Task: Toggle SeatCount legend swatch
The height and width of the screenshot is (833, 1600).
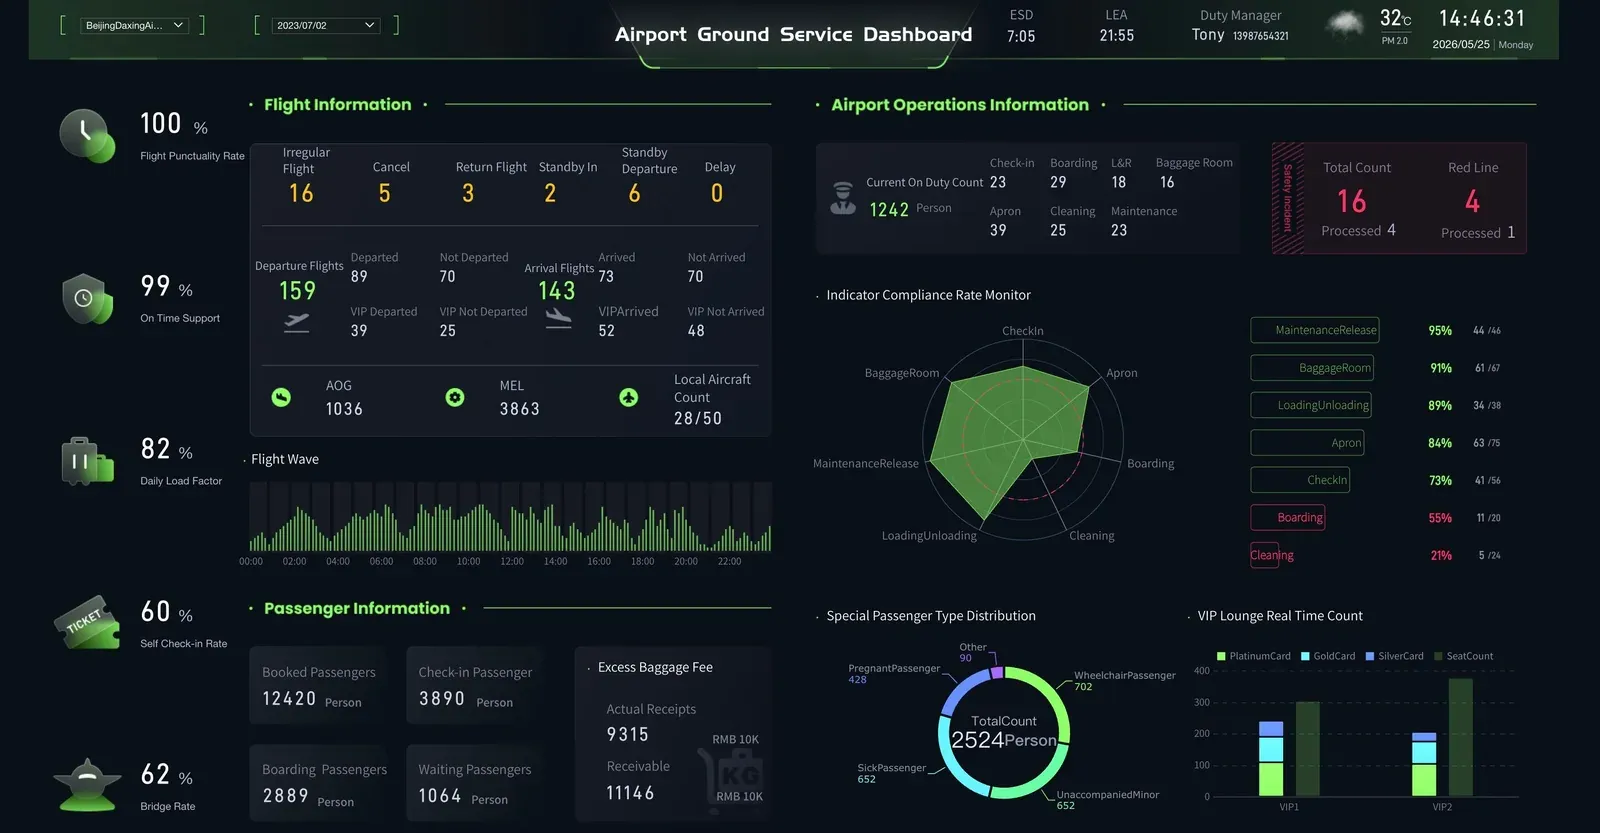Action: point(1438,657)
